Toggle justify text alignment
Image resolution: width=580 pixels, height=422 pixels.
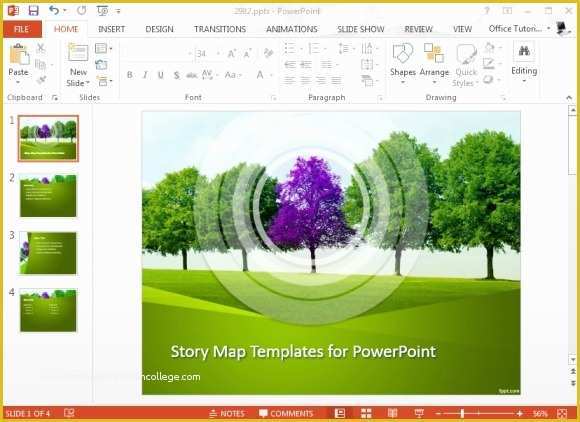[x=336, y=80]
